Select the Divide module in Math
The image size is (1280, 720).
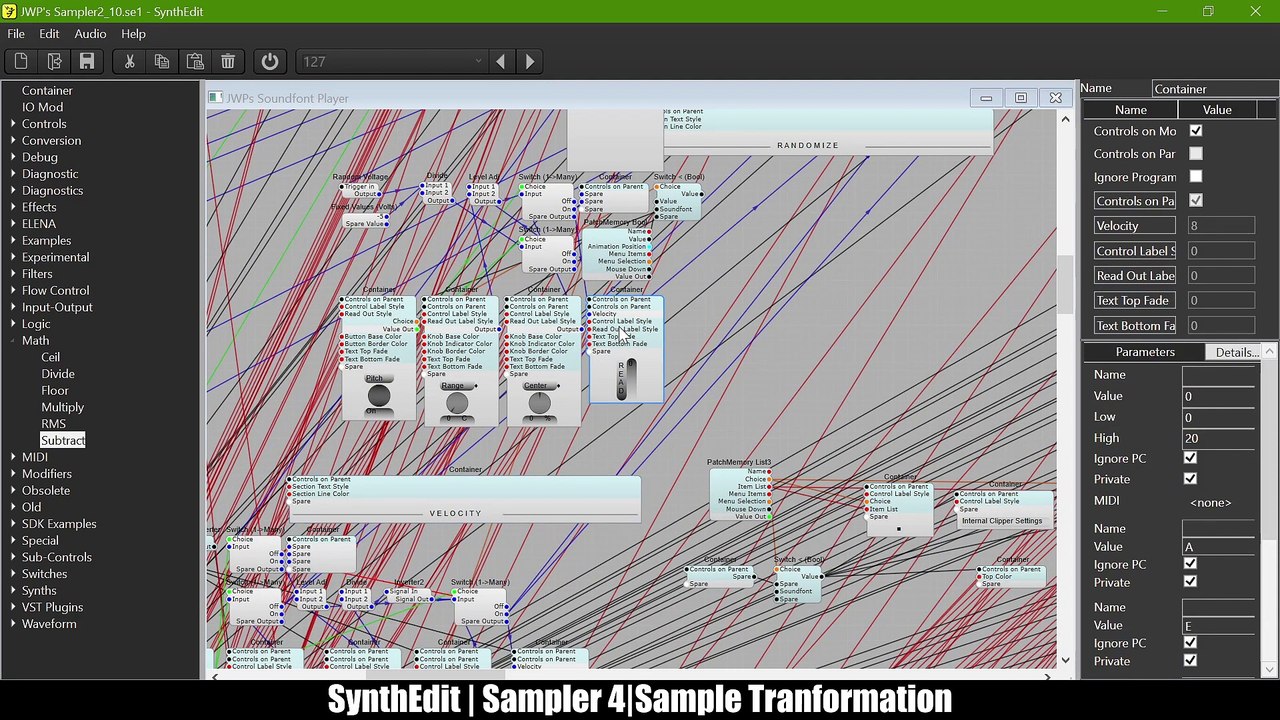58,374
